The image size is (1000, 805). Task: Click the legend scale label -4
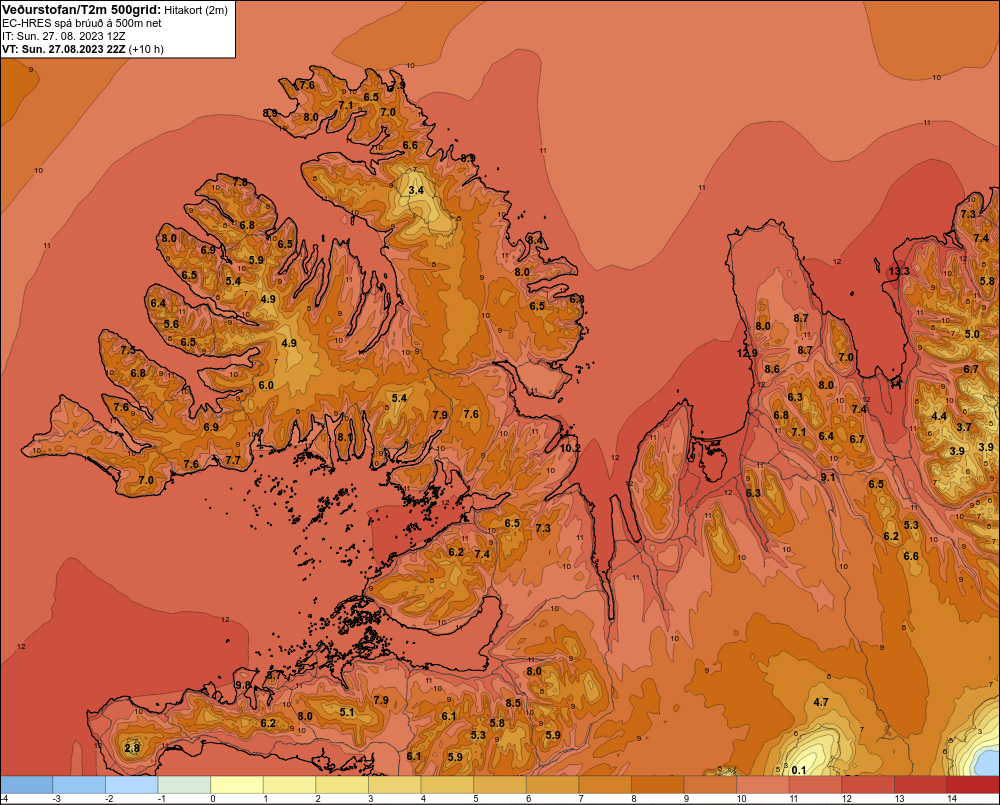[4, 799]
